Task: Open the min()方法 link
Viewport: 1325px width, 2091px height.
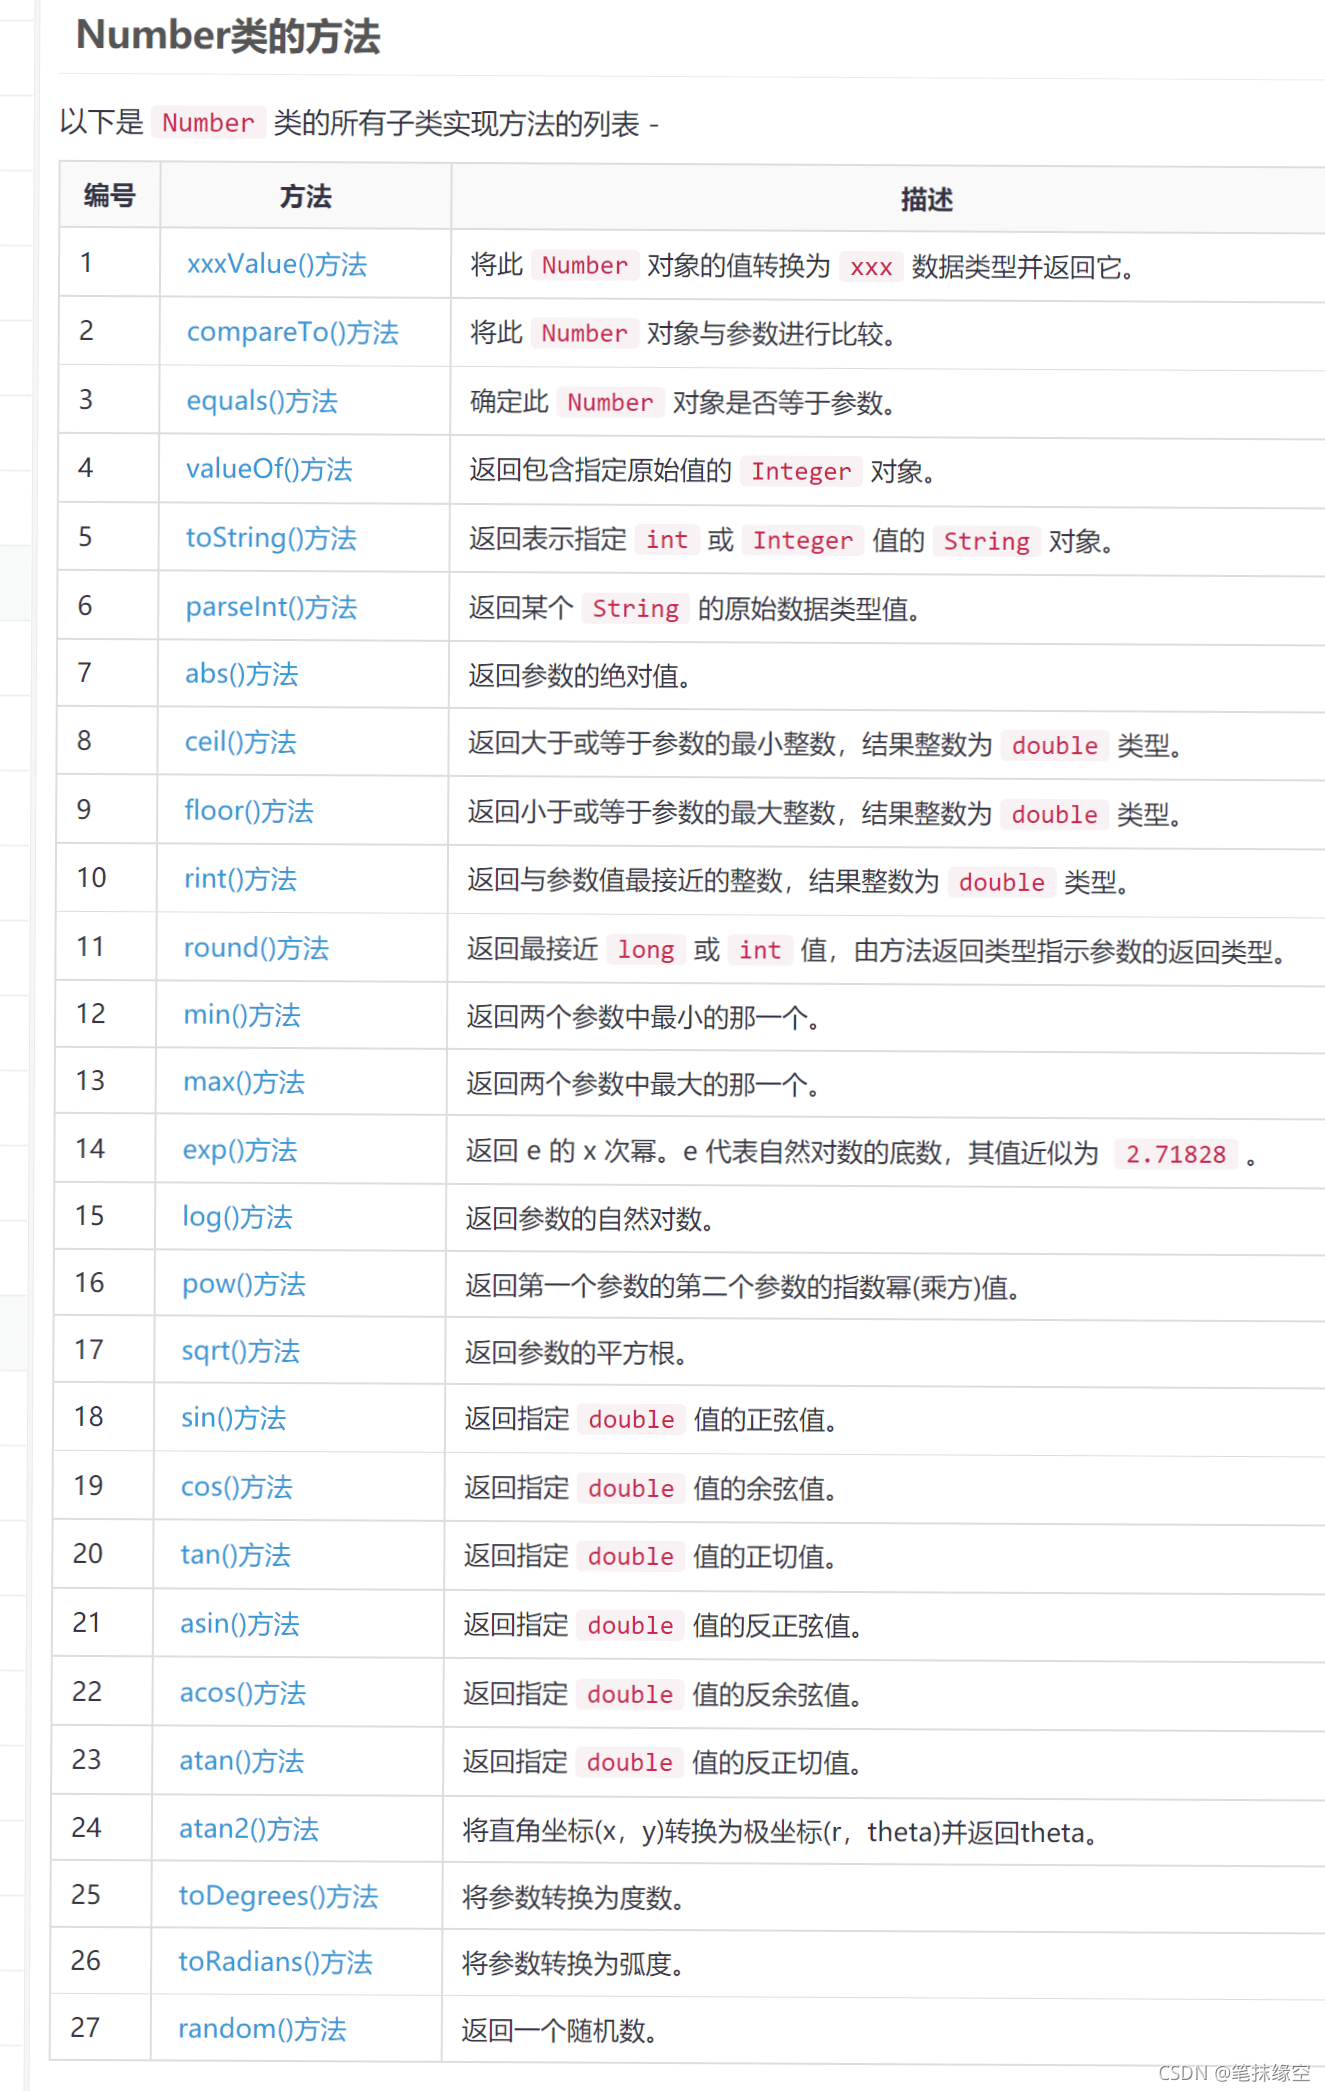Action: tap(242, 1015)
